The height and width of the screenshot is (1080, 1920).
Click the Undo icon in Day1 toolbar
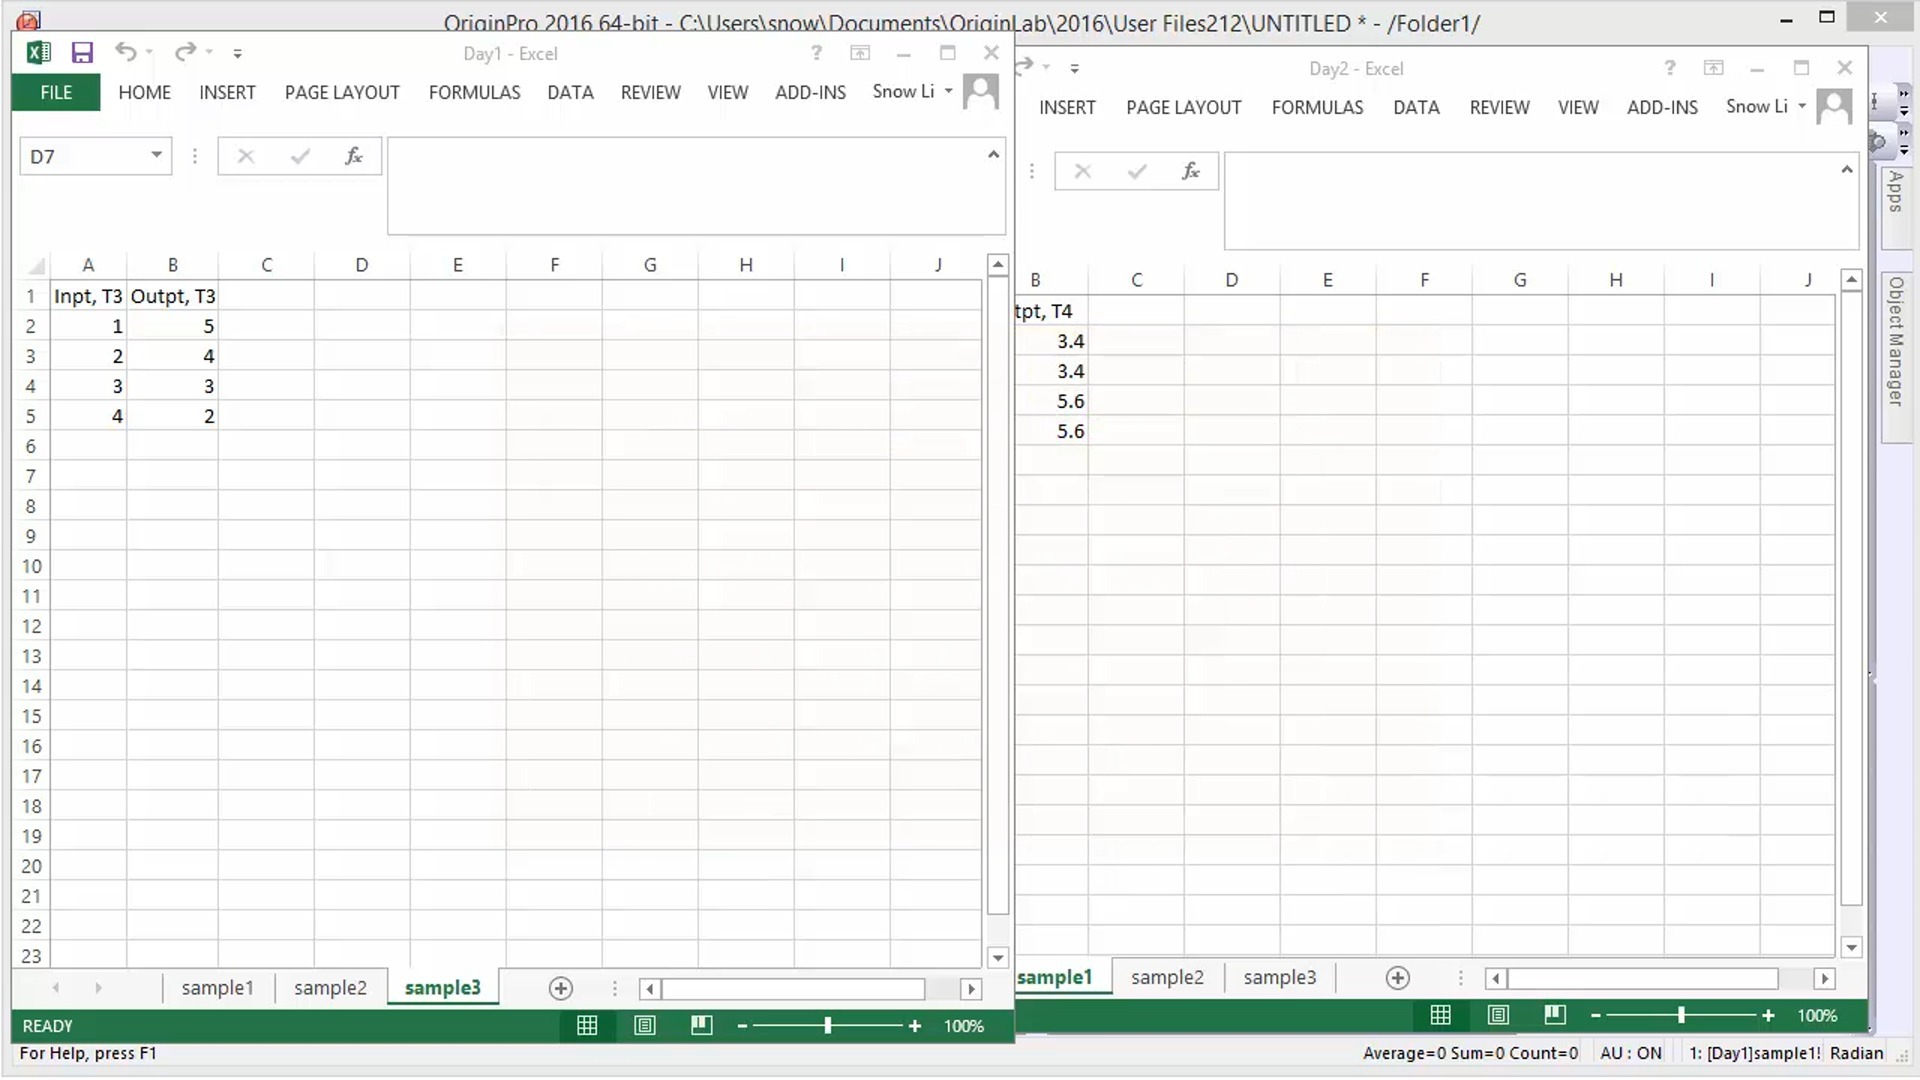pyautogui.click(x=126, y=53)
